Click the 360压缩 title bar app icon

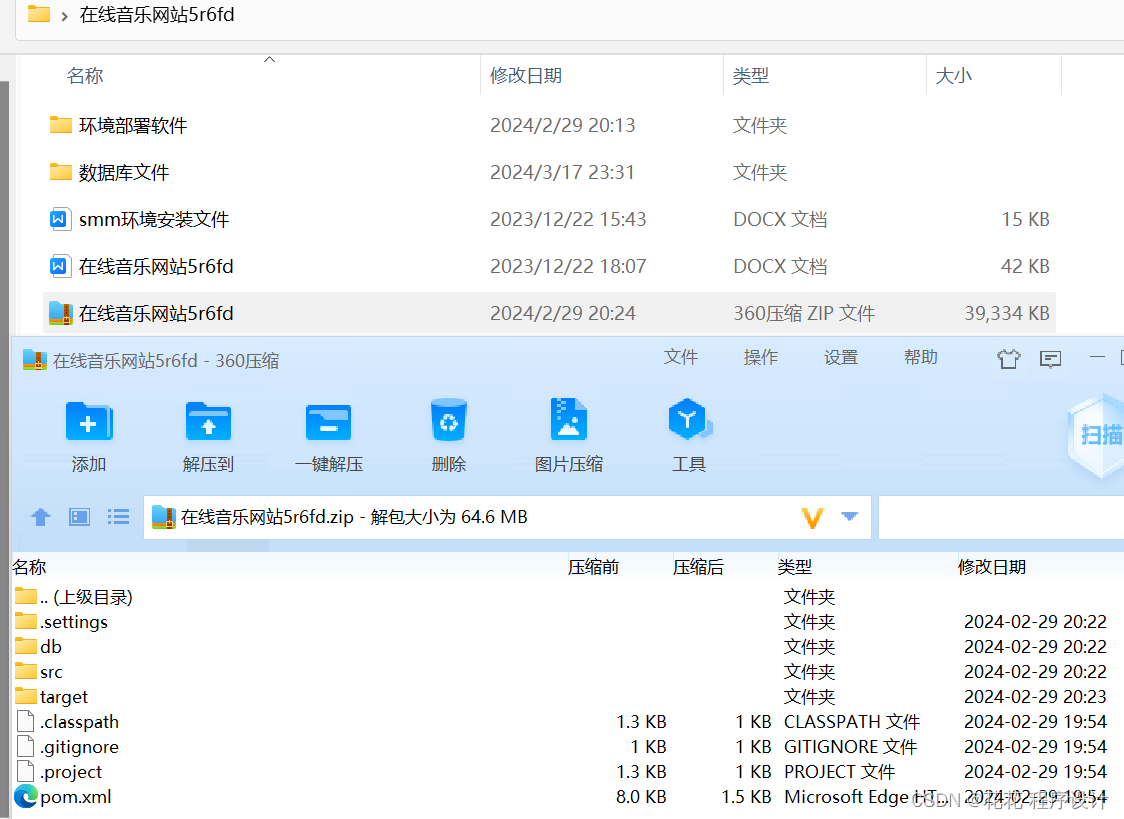point(34,360)
